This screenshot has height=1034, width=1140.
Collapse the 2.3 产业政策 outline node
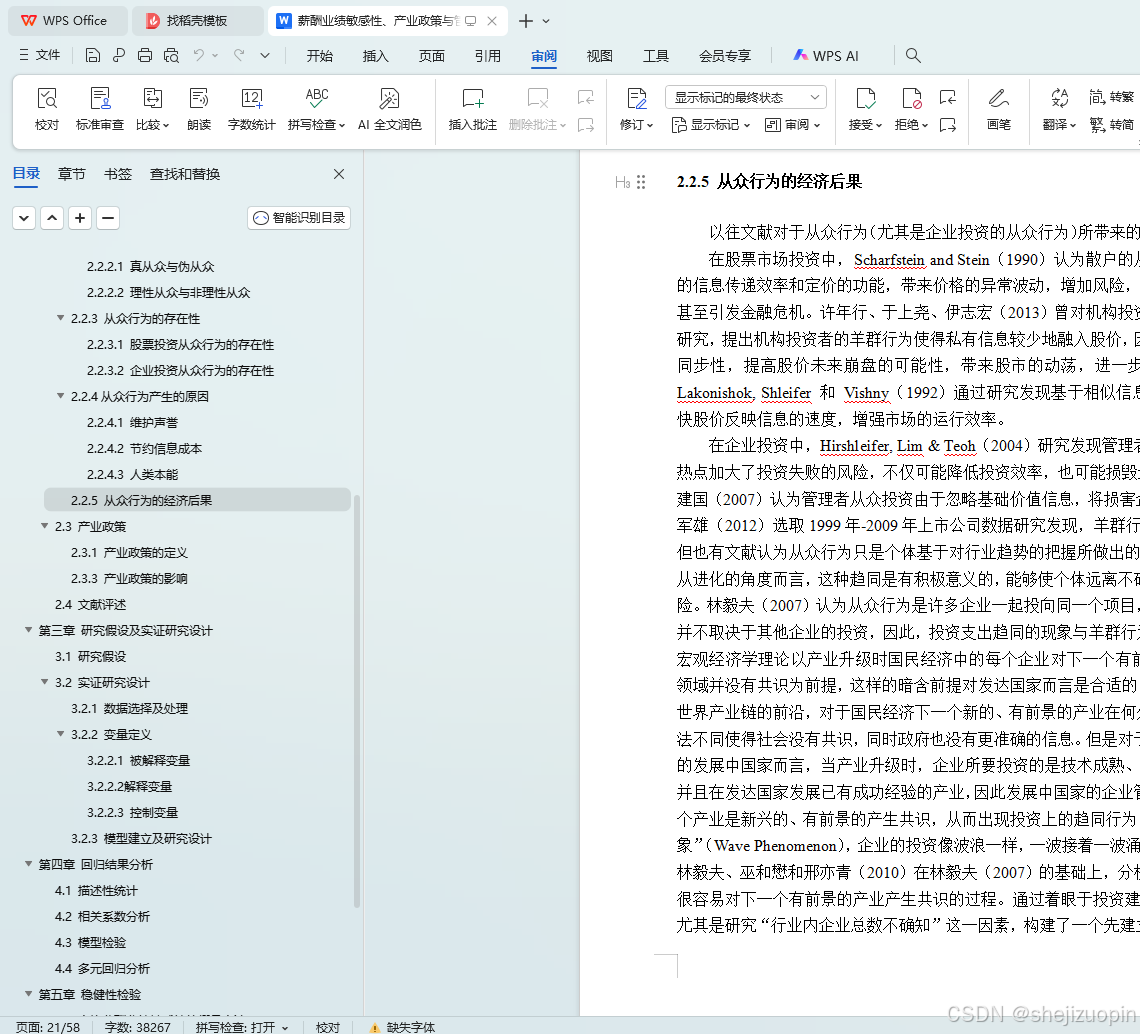click(x=45, y=526)
